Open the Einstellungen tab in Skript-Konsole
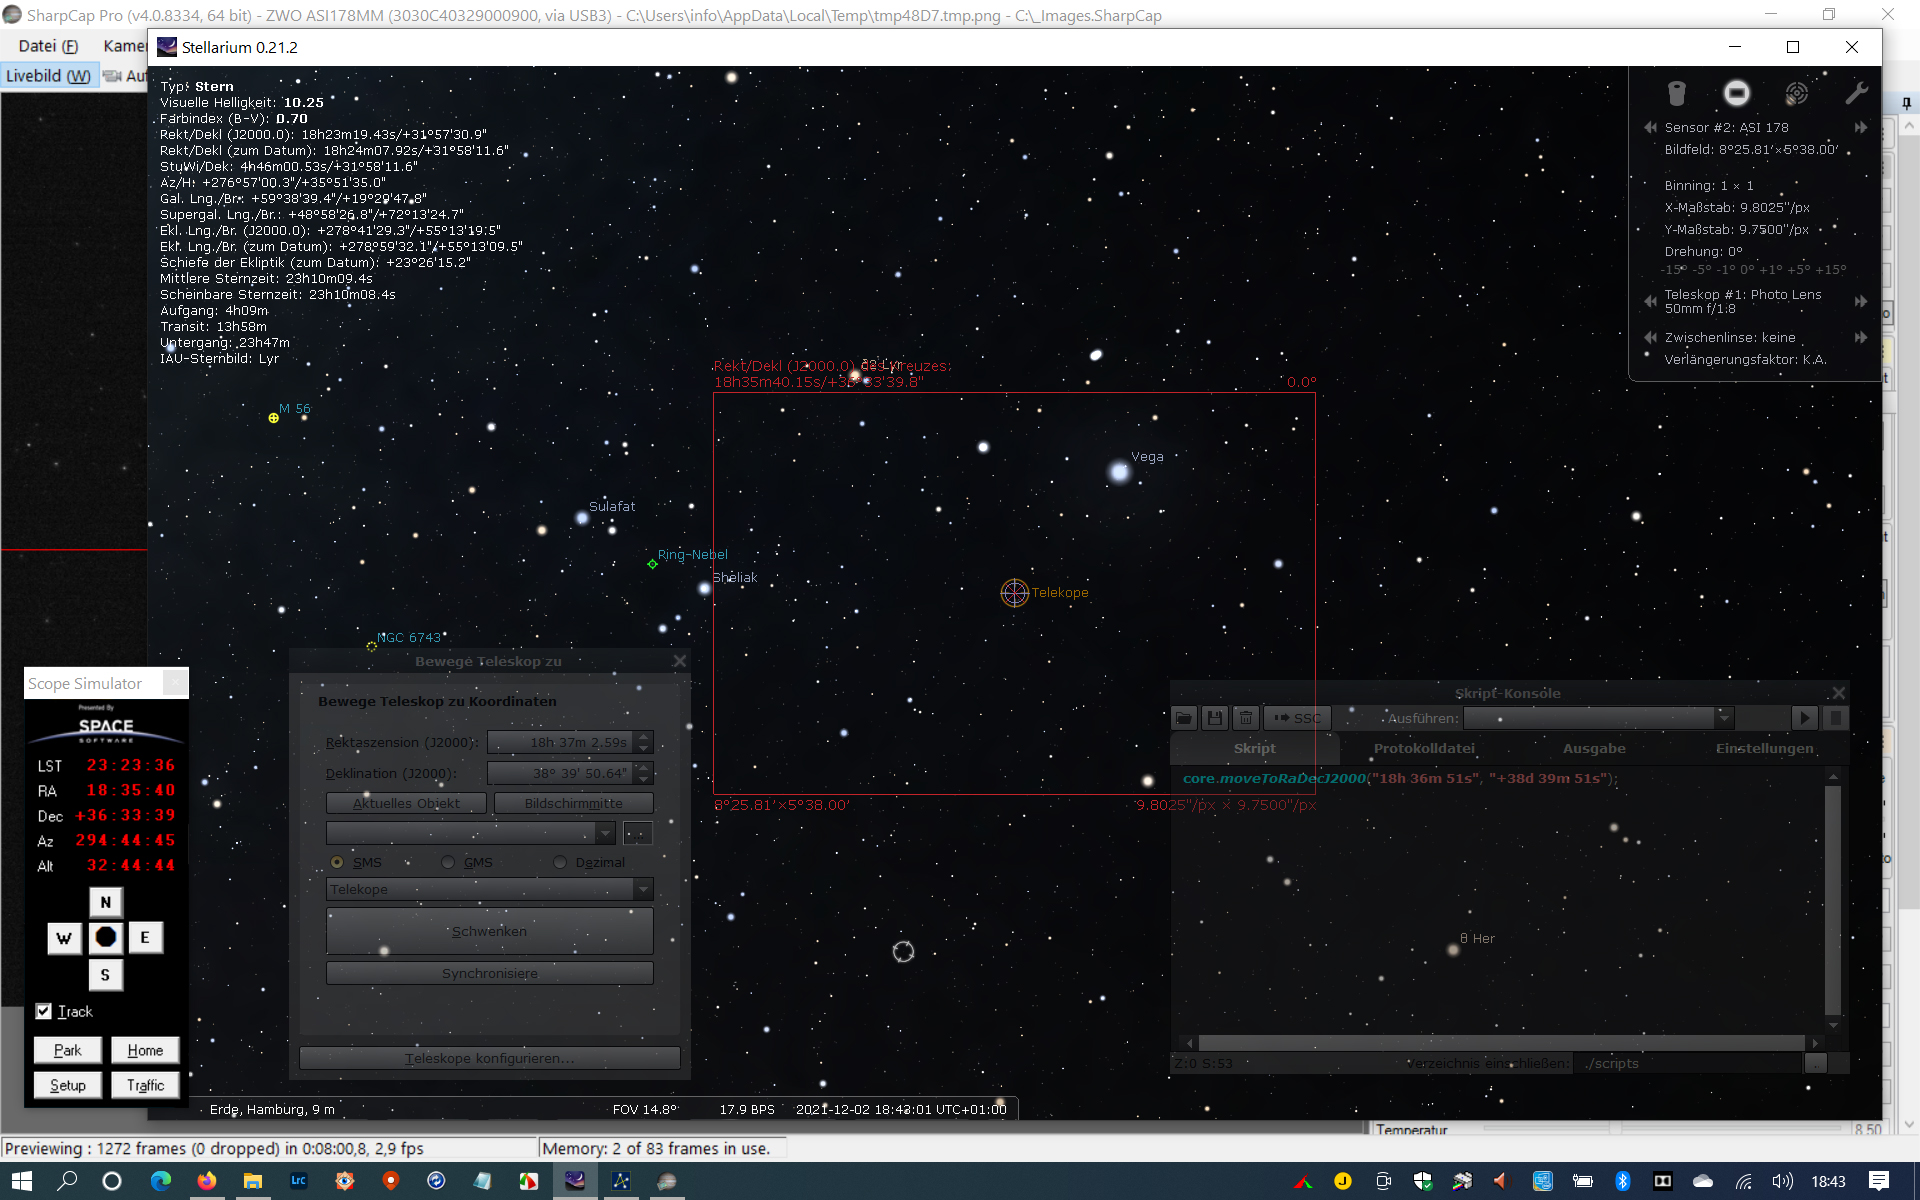The height and width of the screenshot is (1200, 1920). tap(1764, 748)
